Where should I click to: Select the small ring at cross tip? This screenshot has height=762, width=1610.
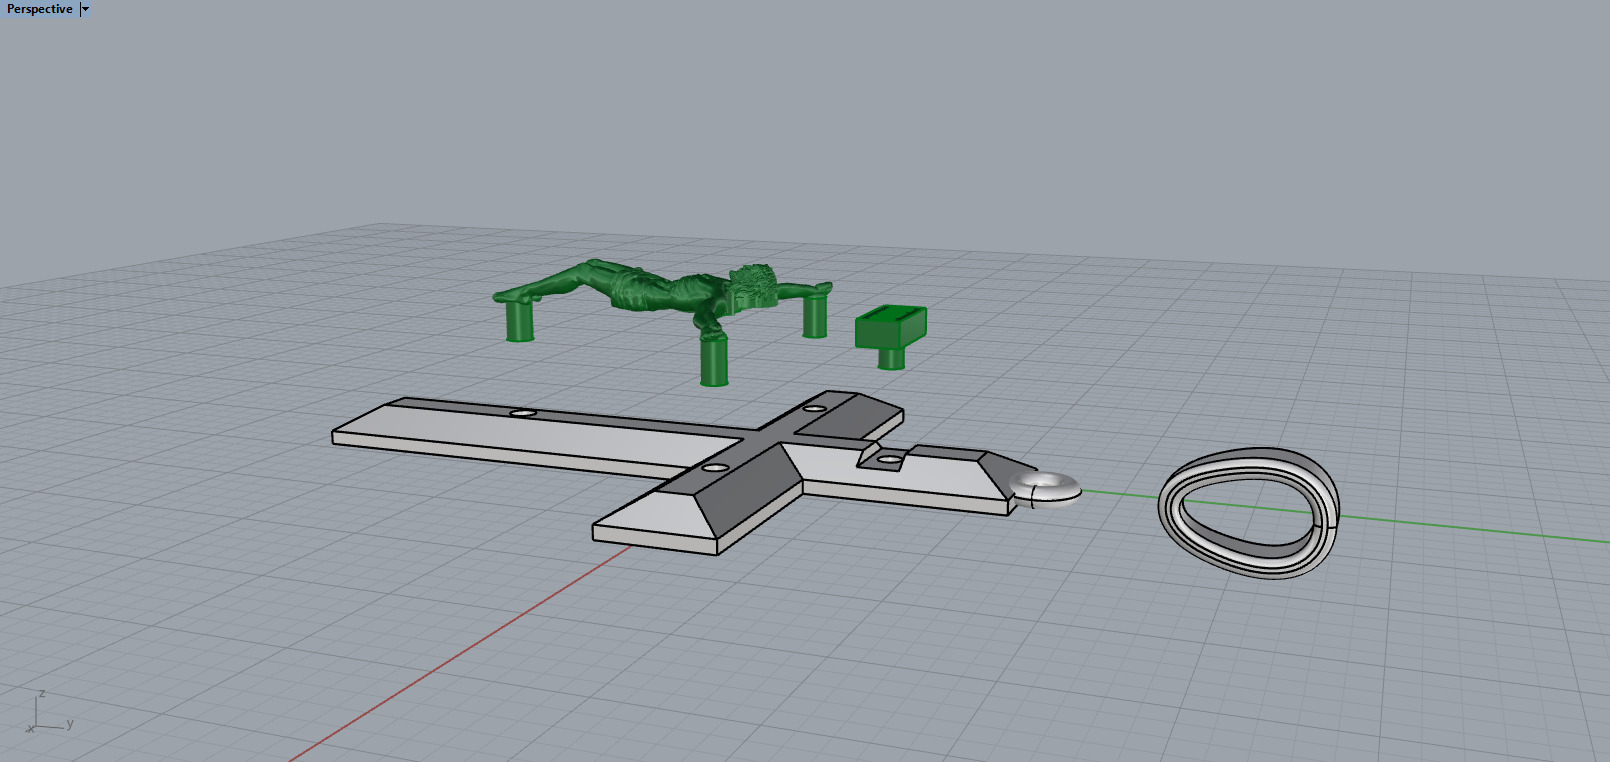1046,489
